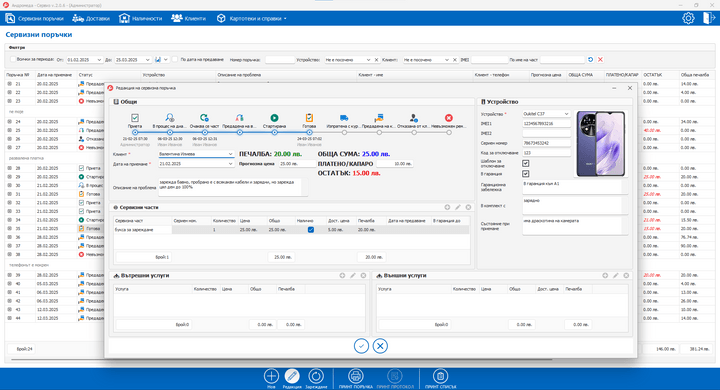Clear the Клиент filter X
The height and width of the screenshot is (390, 720).
click(x=455, y=60)
